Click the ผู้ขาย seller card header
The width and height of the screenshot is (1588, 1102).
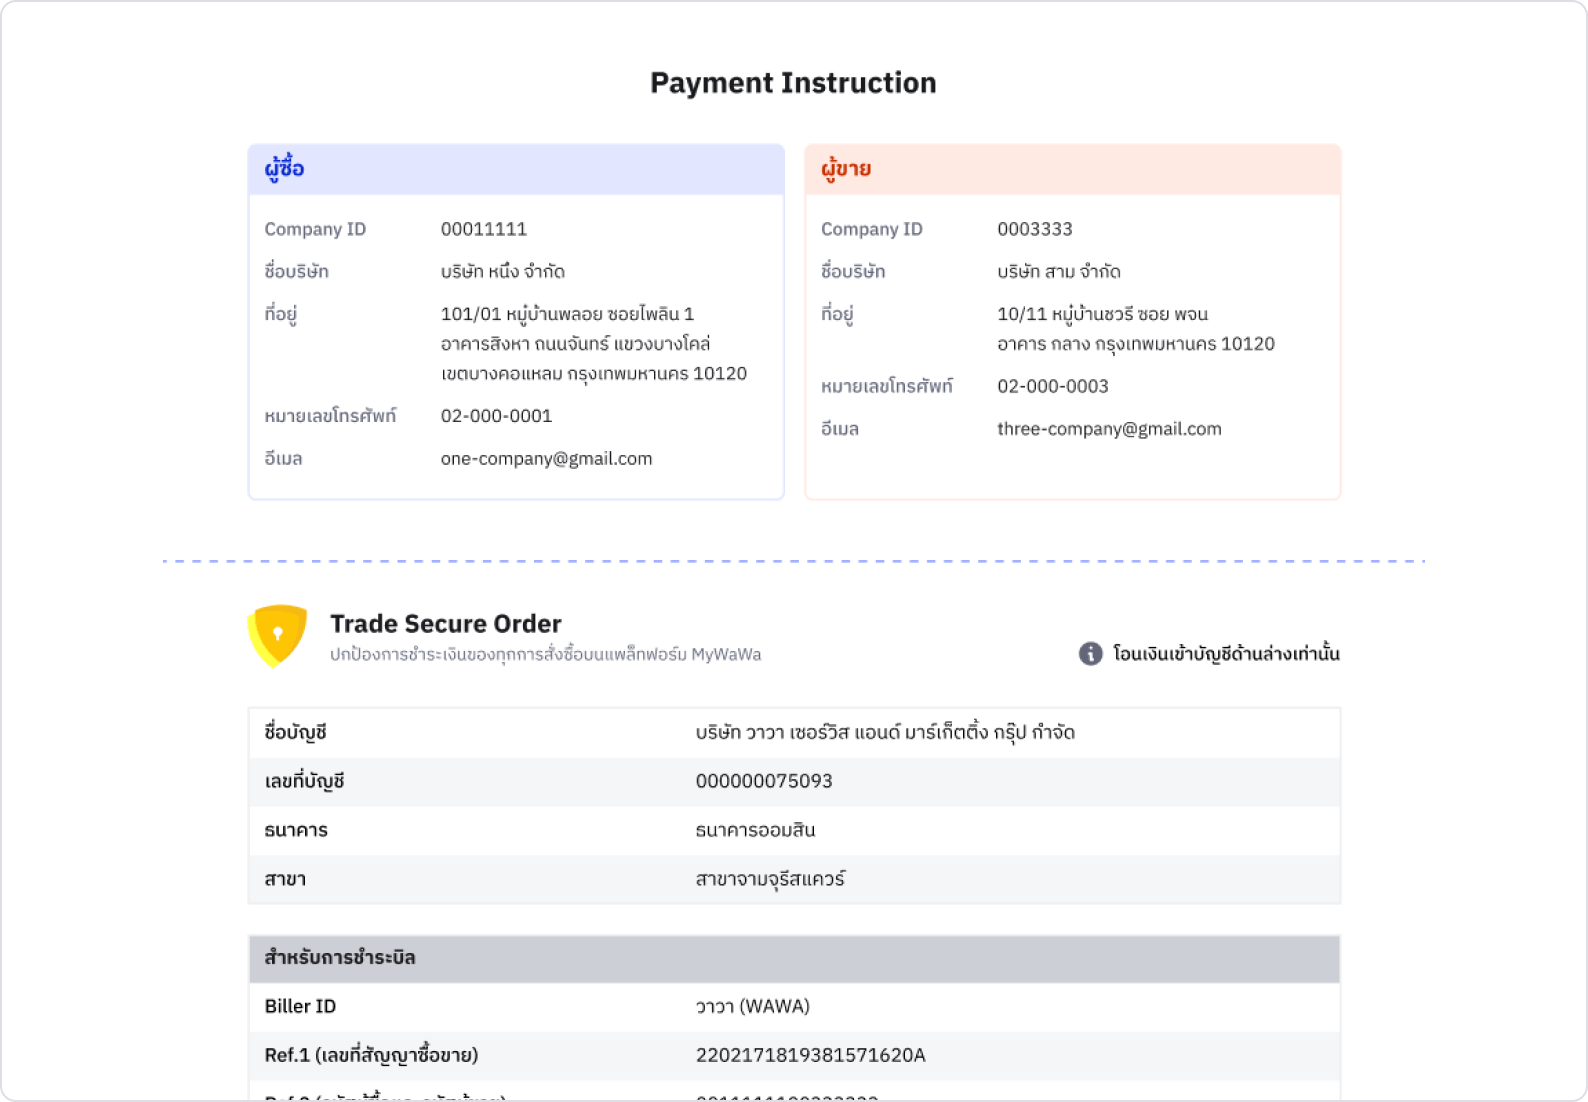pyautogui.click(x=1072, y=169)
